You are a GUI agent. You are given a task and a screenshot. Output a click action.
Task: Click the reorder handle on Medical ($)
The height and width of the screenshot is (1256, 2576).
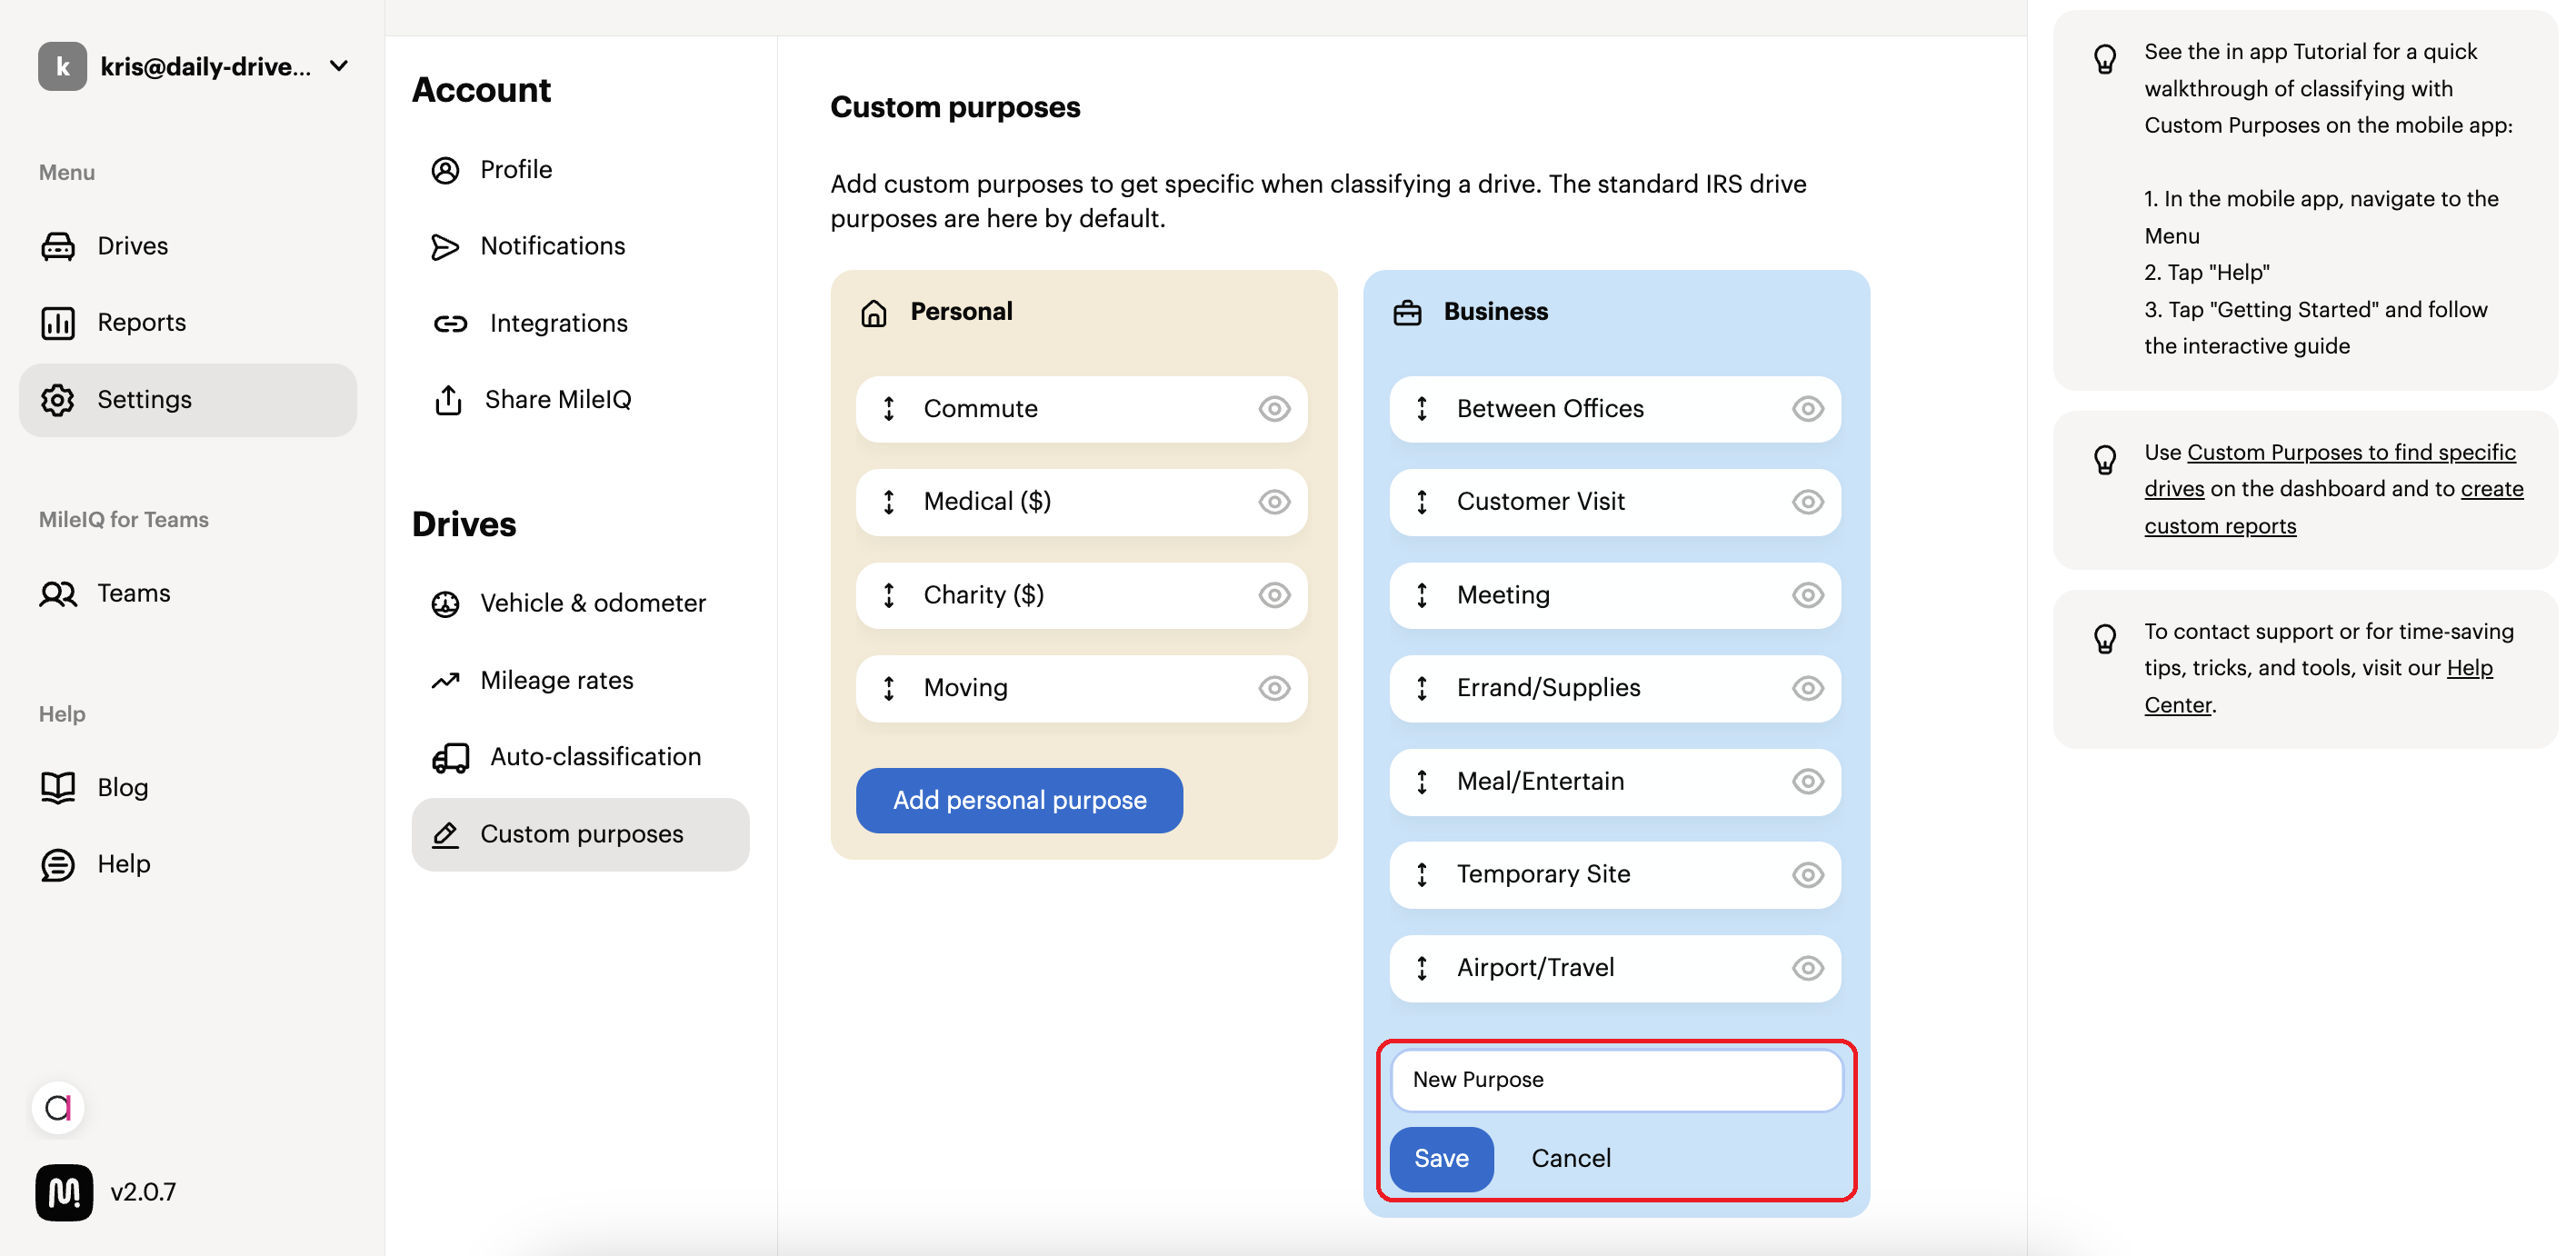(x=889, y=502)
